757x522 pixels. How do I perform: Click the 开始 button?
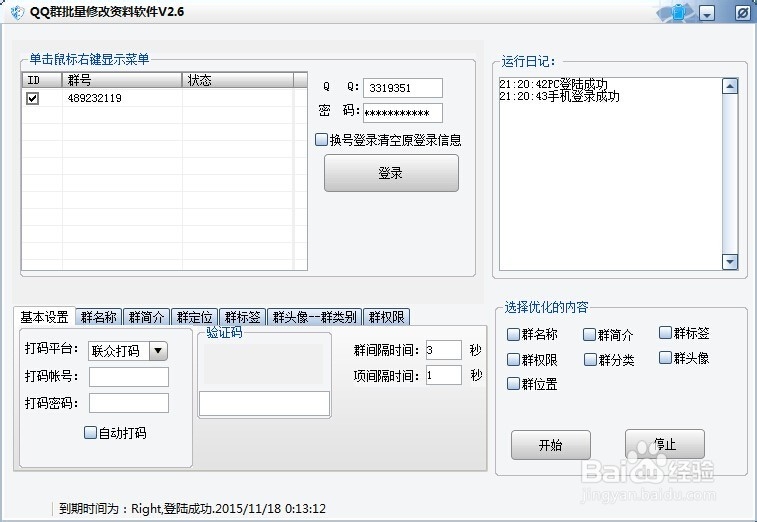[551, 445]
